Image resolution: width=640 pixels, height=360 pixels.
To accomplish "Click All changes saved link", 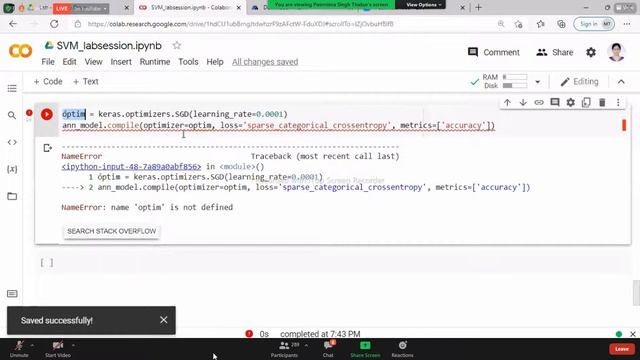I will (x=265, y=62).
